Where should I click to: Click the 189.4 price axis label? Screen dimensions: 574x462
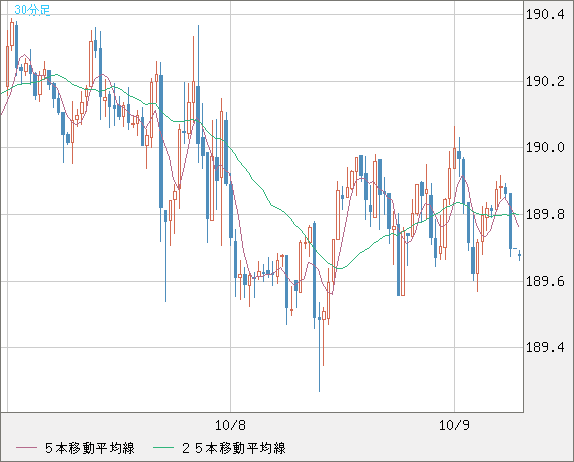coord(545,347)
